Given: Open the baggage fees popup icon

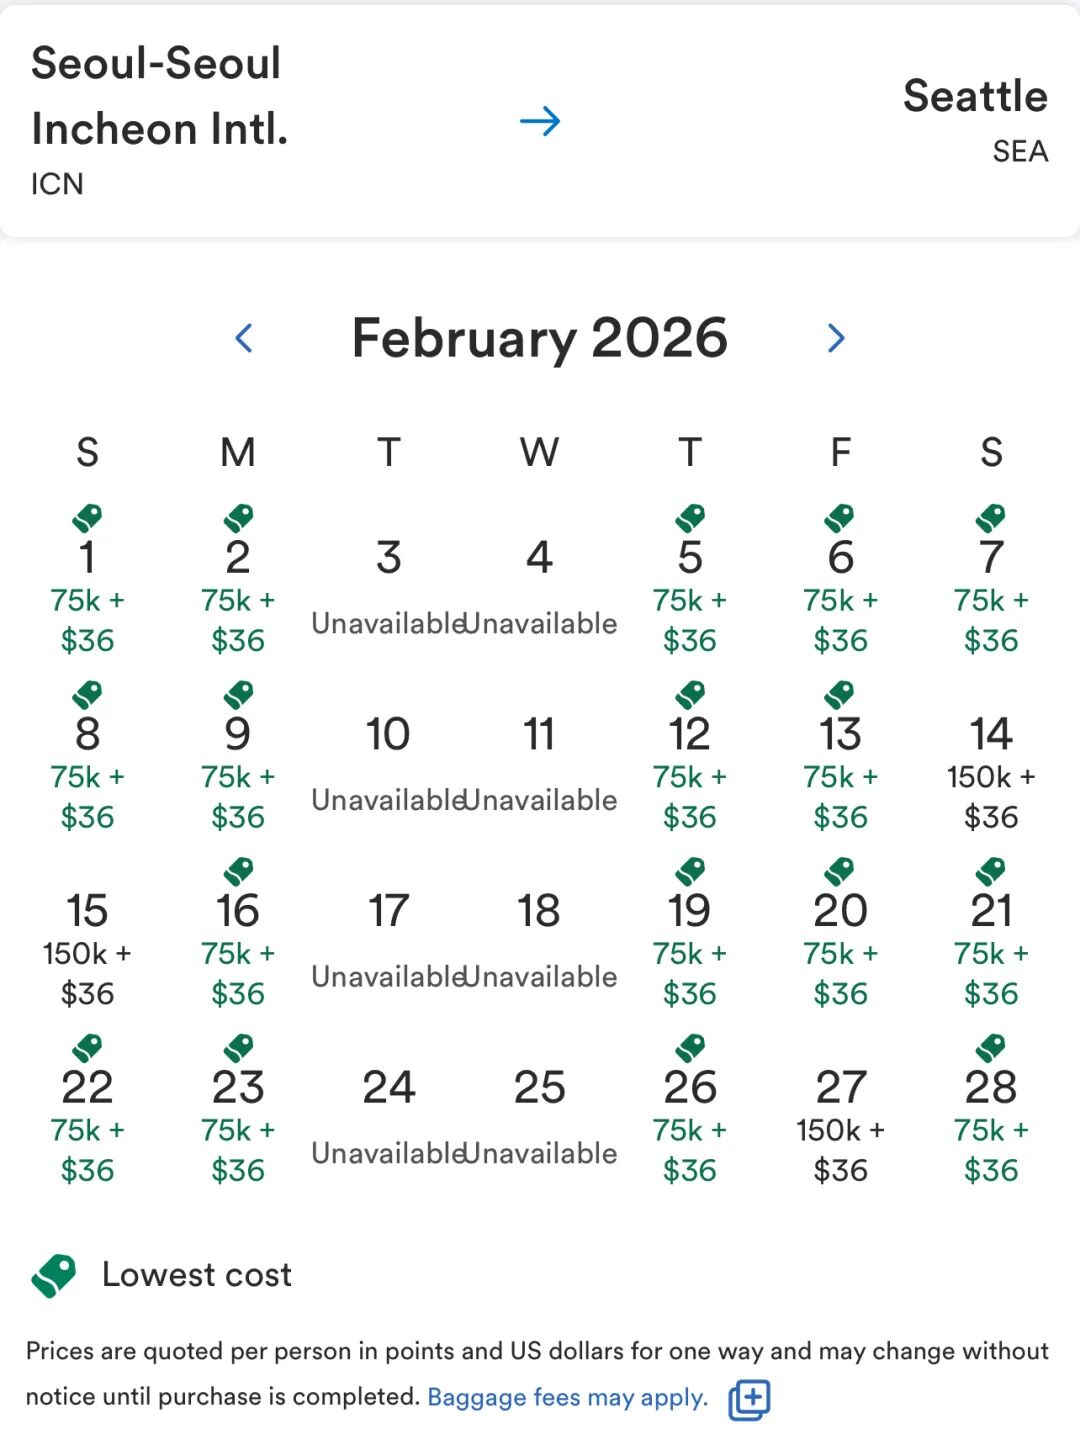Looking at the screenshot, I should tap(749, 1399).
